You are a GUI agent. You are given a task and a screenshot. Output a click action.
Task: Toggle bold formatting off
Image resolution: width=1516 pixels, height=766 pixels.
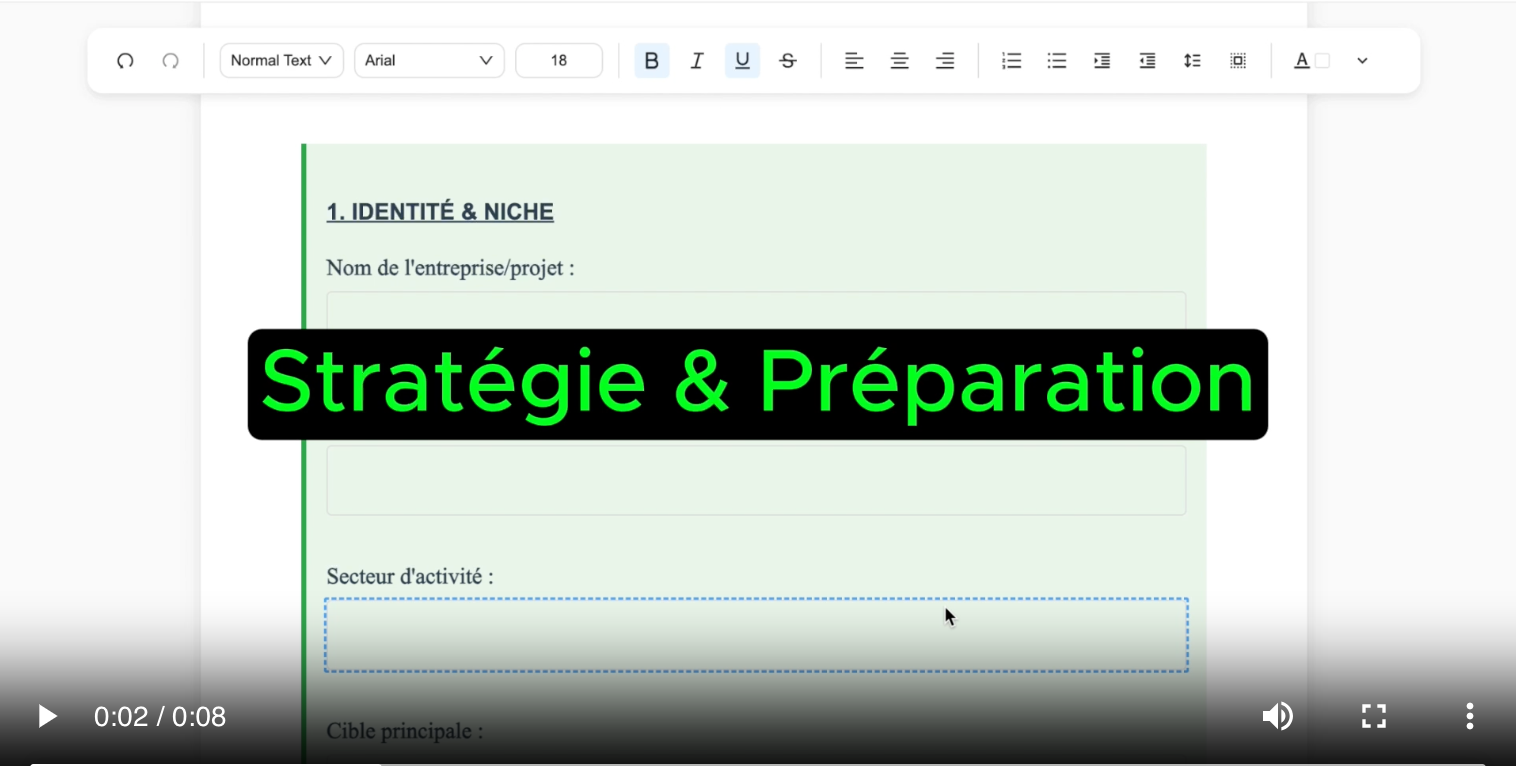pyautogui.click(x=651, y=61)
